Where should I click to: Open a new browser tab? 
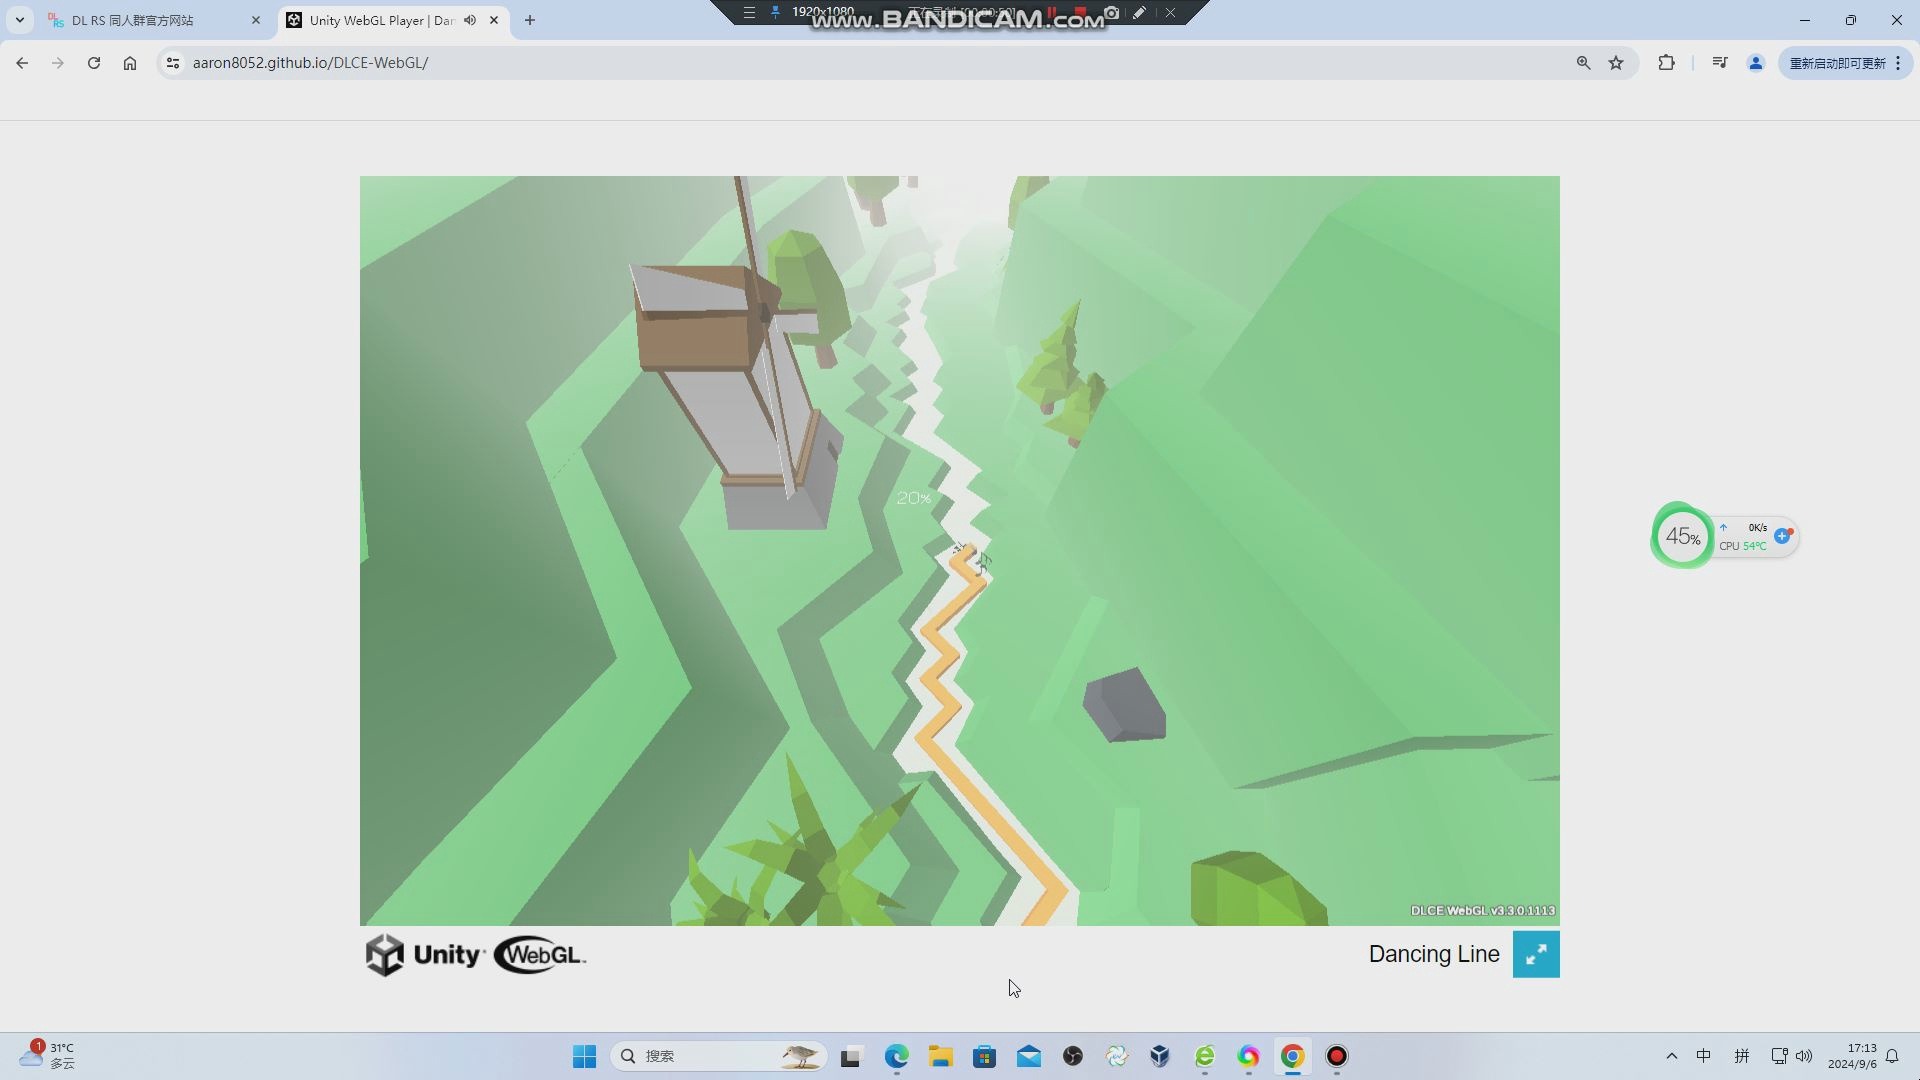click(x=530, y=20)
